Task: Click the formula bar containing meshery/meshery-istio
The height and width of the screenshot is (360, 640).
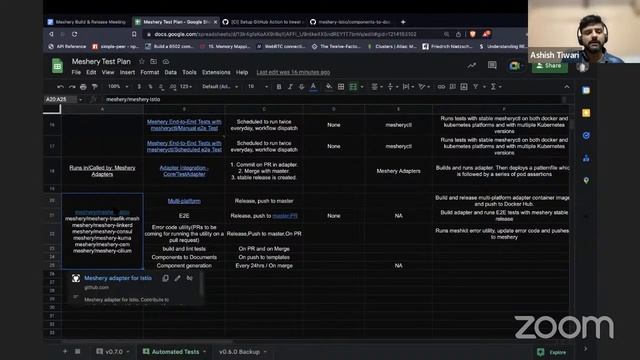Action: [333, 99]
